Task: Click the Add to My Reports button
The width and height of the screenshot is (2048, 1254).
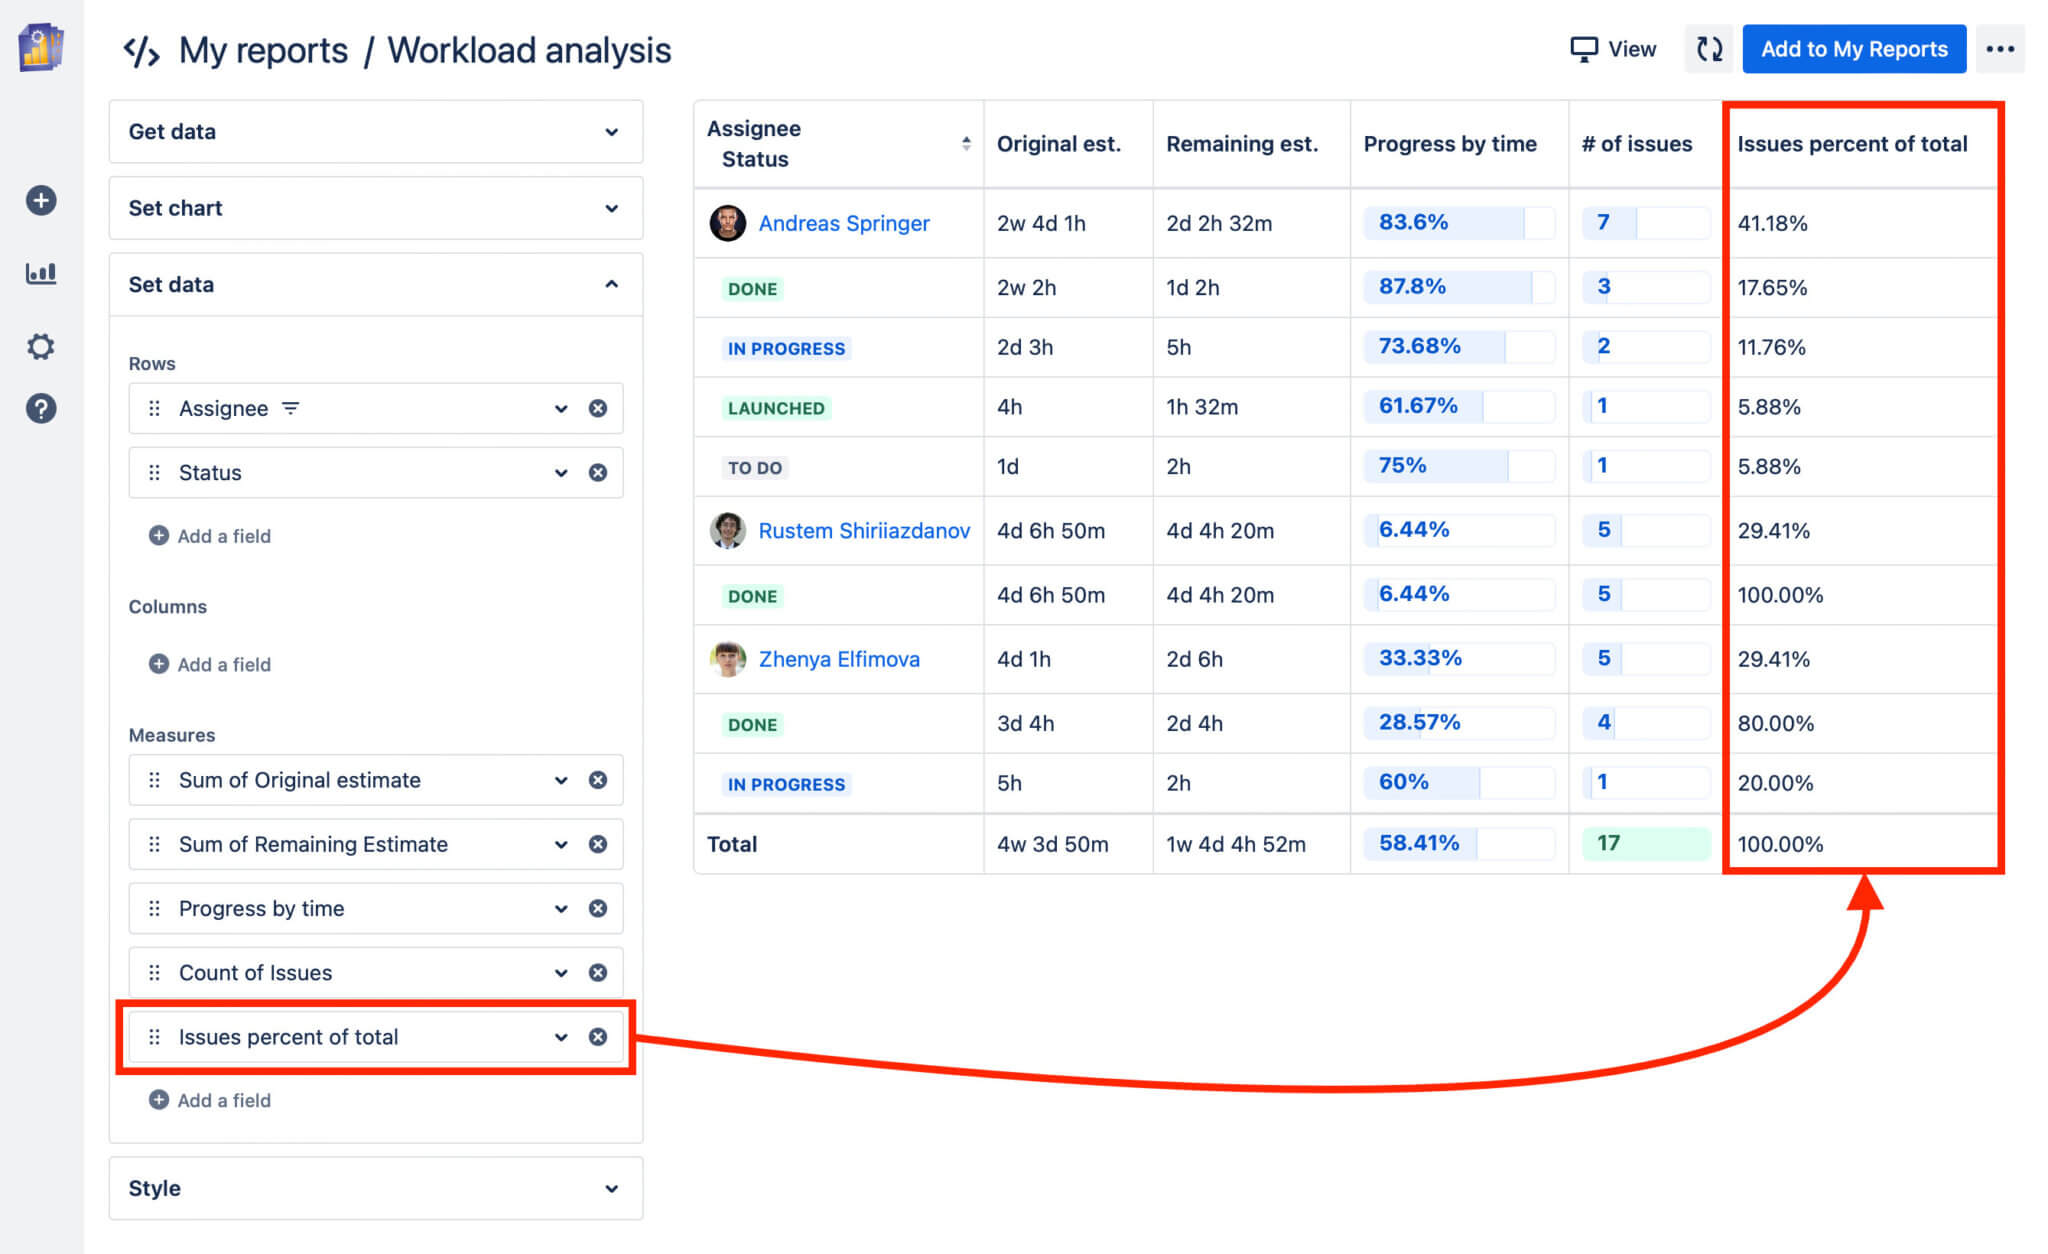Action: pyautogui.click(x=1853, y=48)
